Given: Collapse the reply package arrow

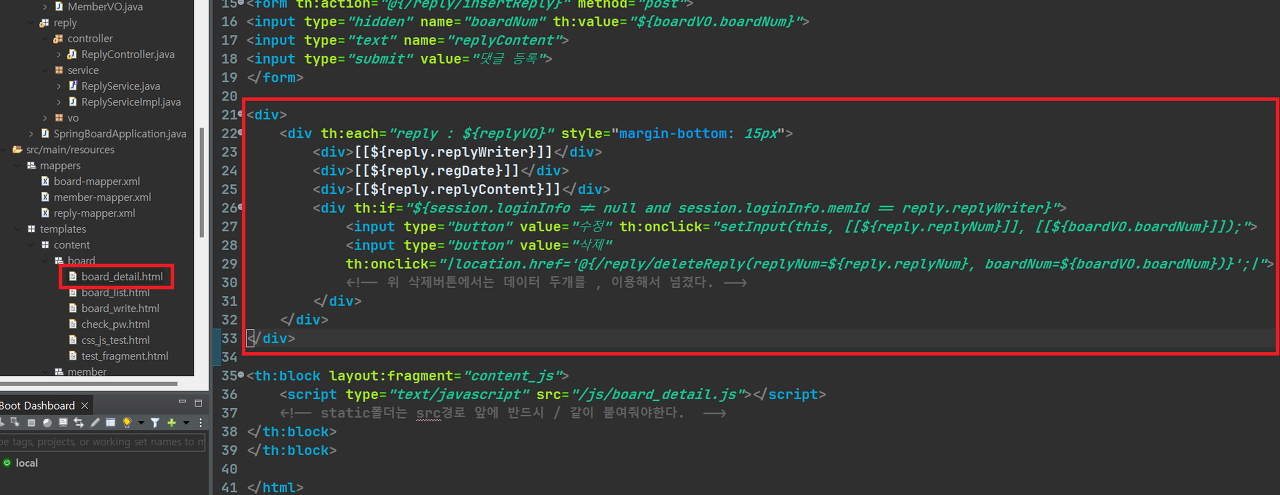Looking at the screenshot, I should (31, 22).
